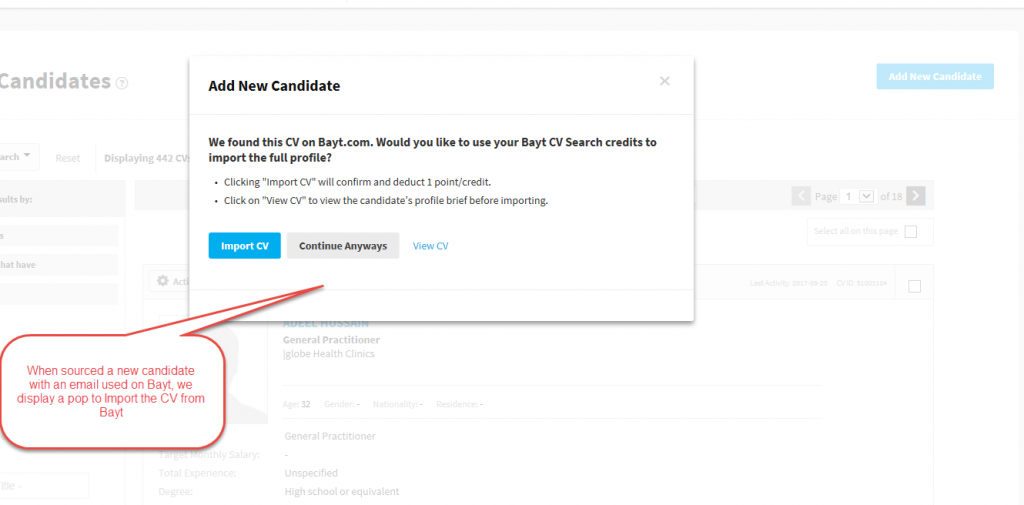Open the page number dropdown
This screenshot has width=1024, height=505.
point(867,196)
